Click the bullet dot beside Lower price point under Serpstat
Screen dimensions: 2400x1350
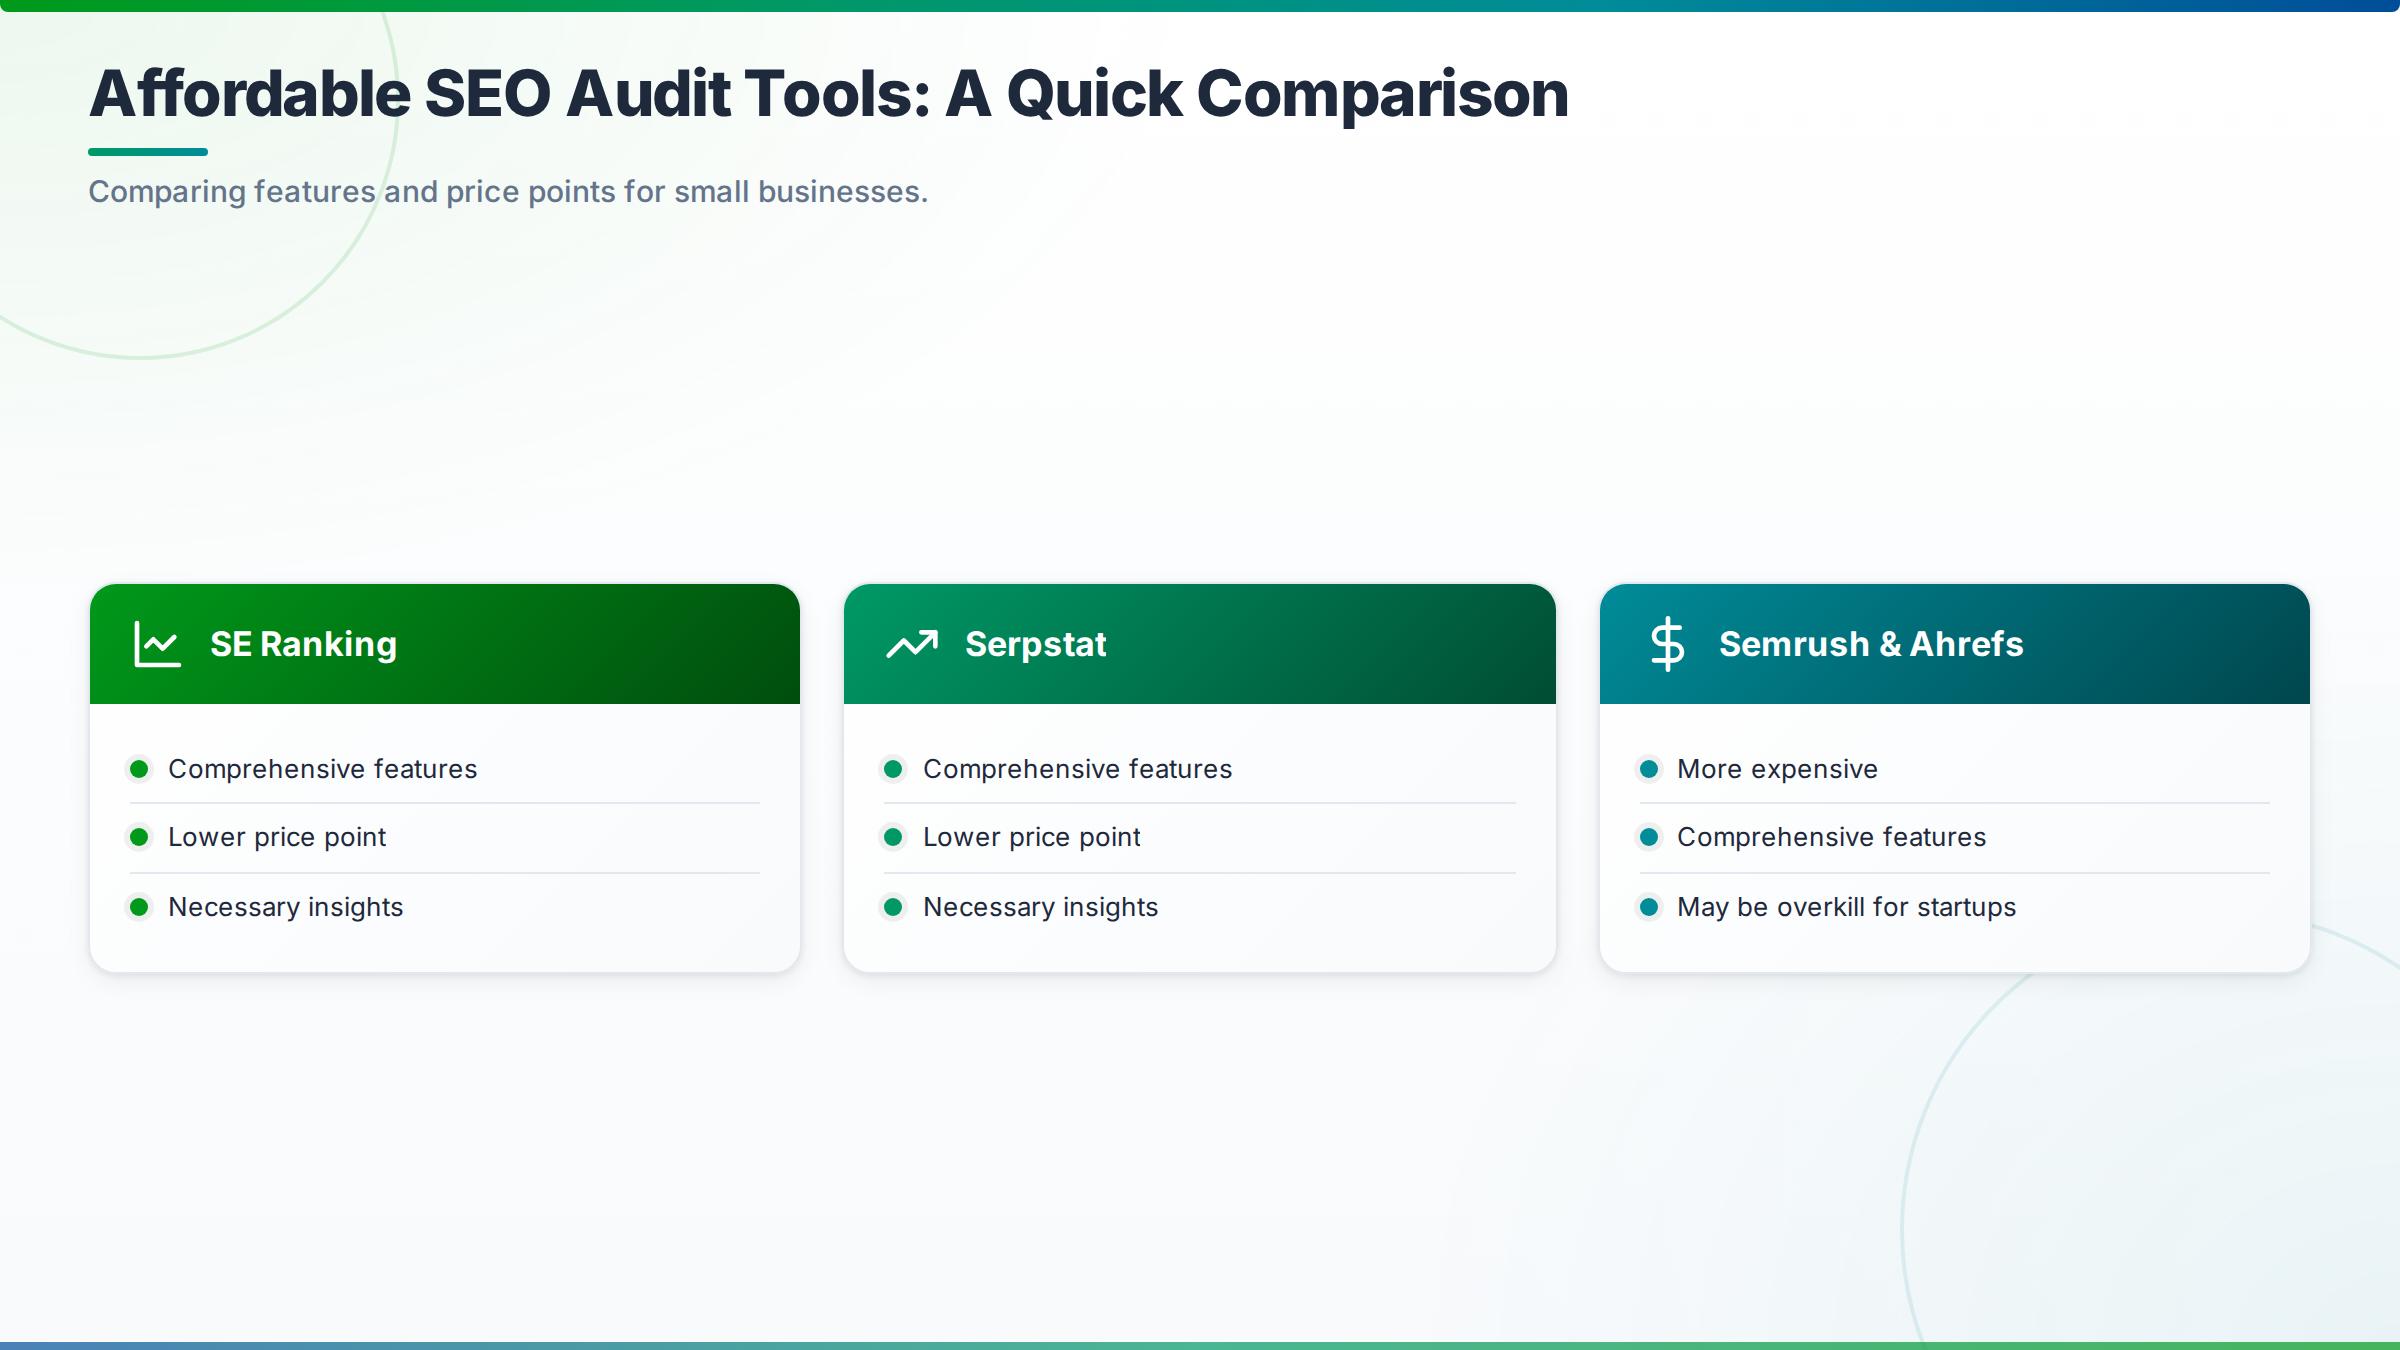(x=894, y=838)
